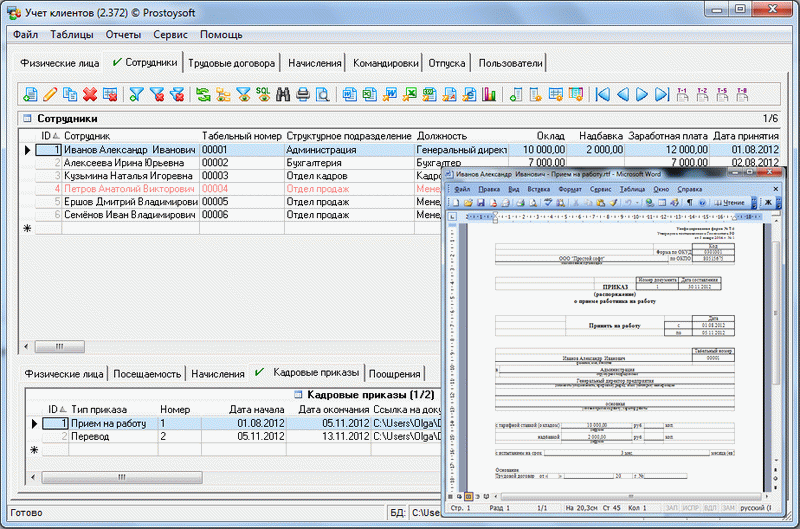
Task: Jump to the first record arrow
Action: pyautogui.click(x=603, y=94)
